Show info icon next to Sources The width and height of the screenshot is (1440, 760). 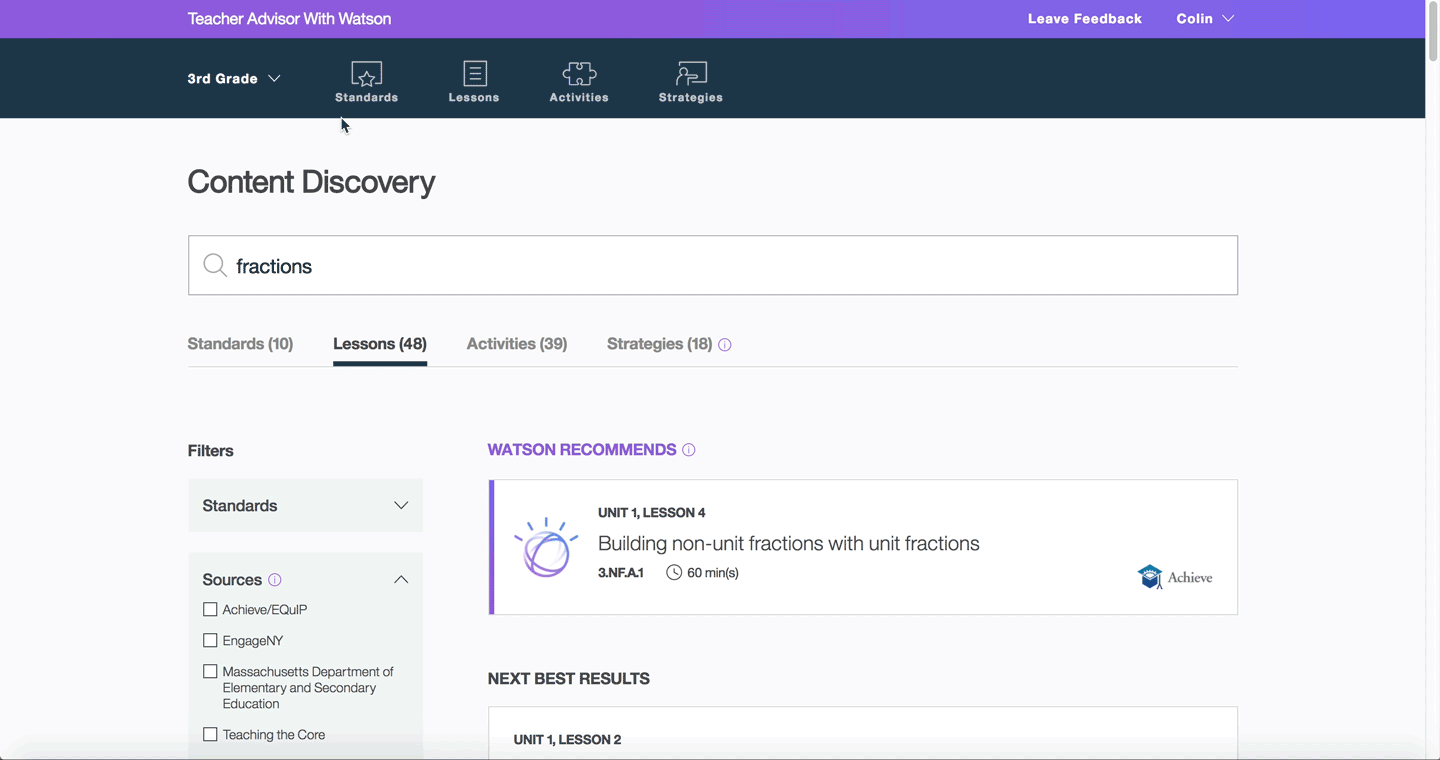(275, 580)
